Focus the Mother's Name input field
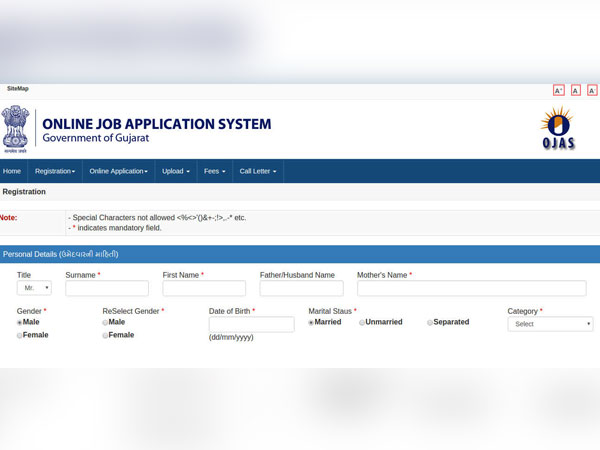Image resolution: width=600 pixels, height=450 pixels. pos(471,288)
